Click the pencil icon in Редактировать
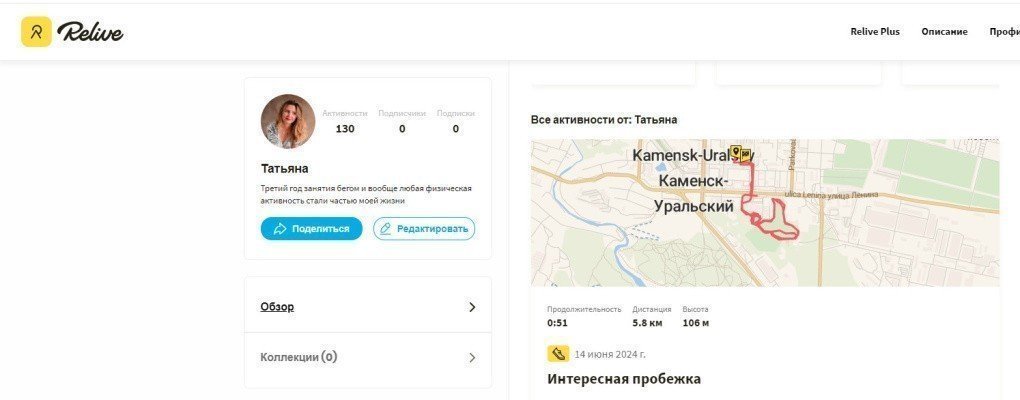Image resolution: width=1020 pixels, height=400 pixels. (x=386, y=229)
